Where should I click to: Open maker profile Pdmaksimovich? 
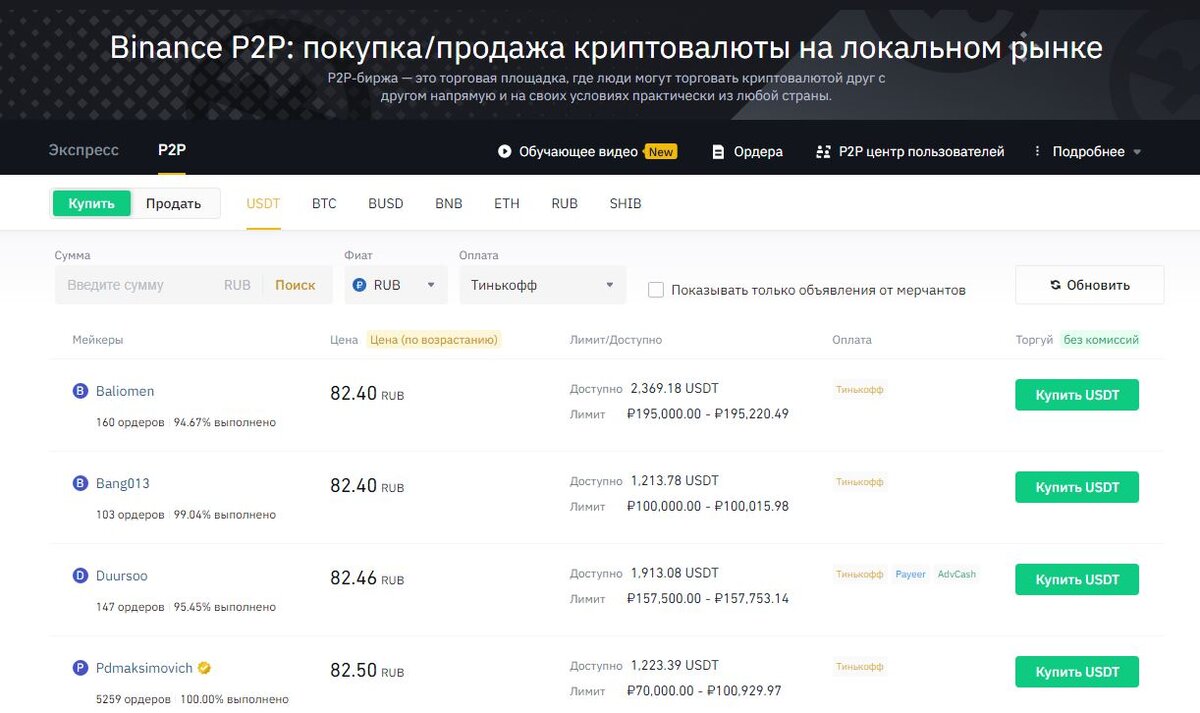[x=144, y=668]
